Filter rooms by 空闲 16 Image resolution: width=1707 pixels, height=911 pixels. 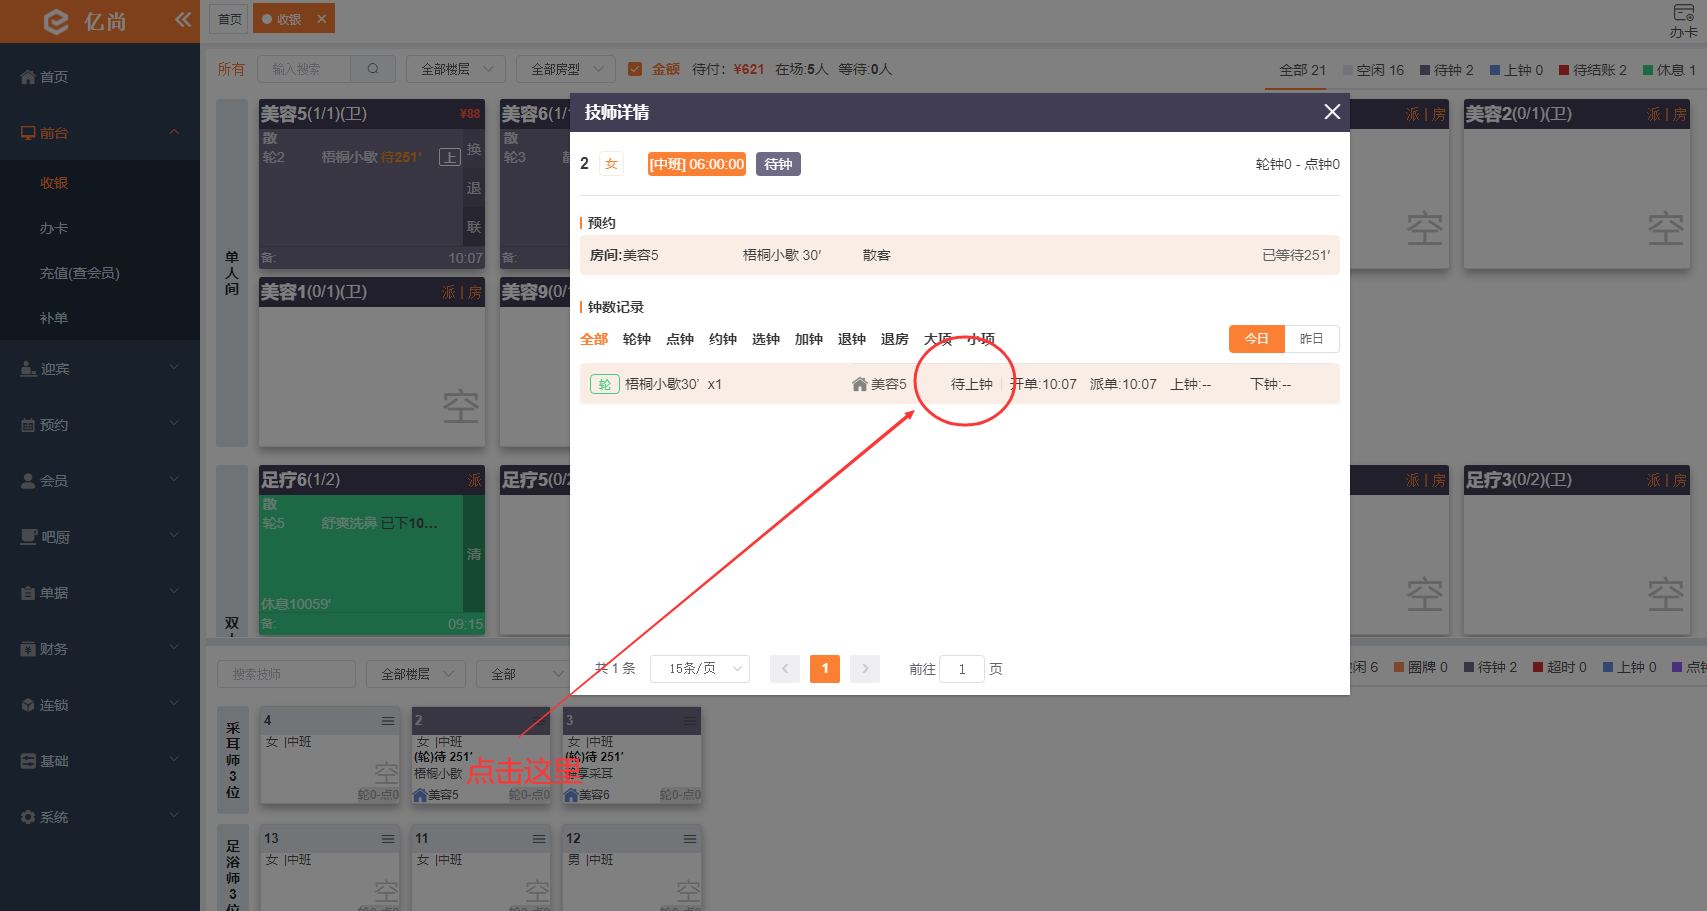[x=1373, y=70]
